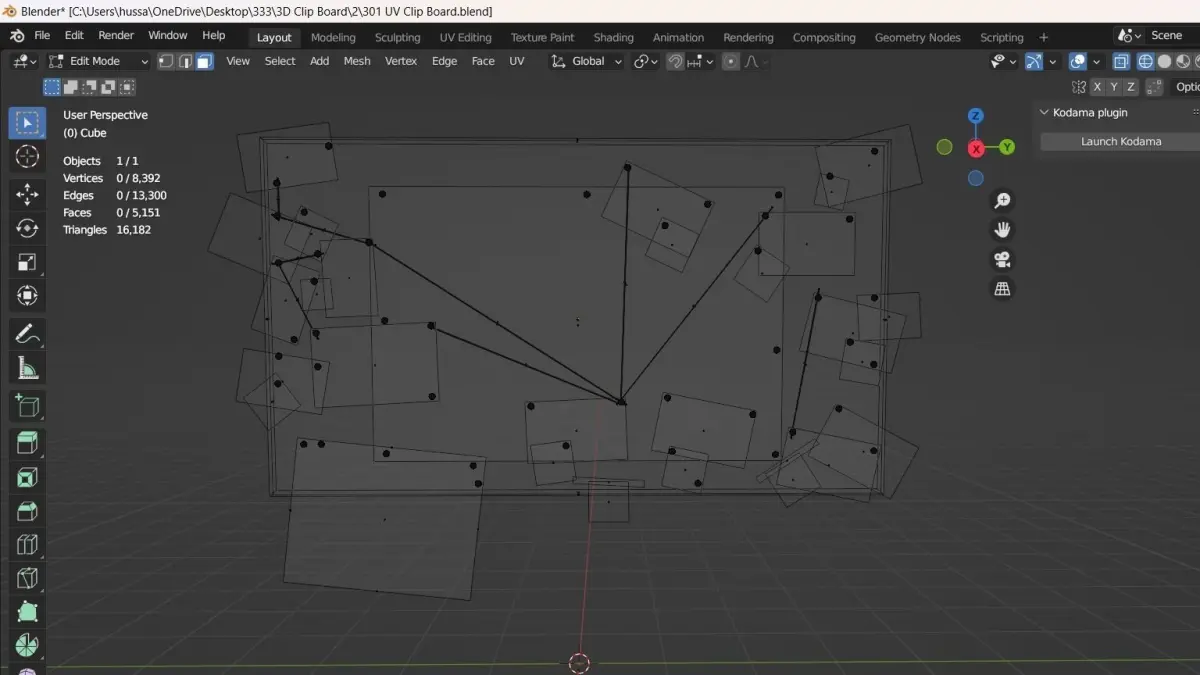Viewport: 1200px width, 675px height.
Task: Select the Bevel tool
Action: pyautogui.click(x=27, y=511)
